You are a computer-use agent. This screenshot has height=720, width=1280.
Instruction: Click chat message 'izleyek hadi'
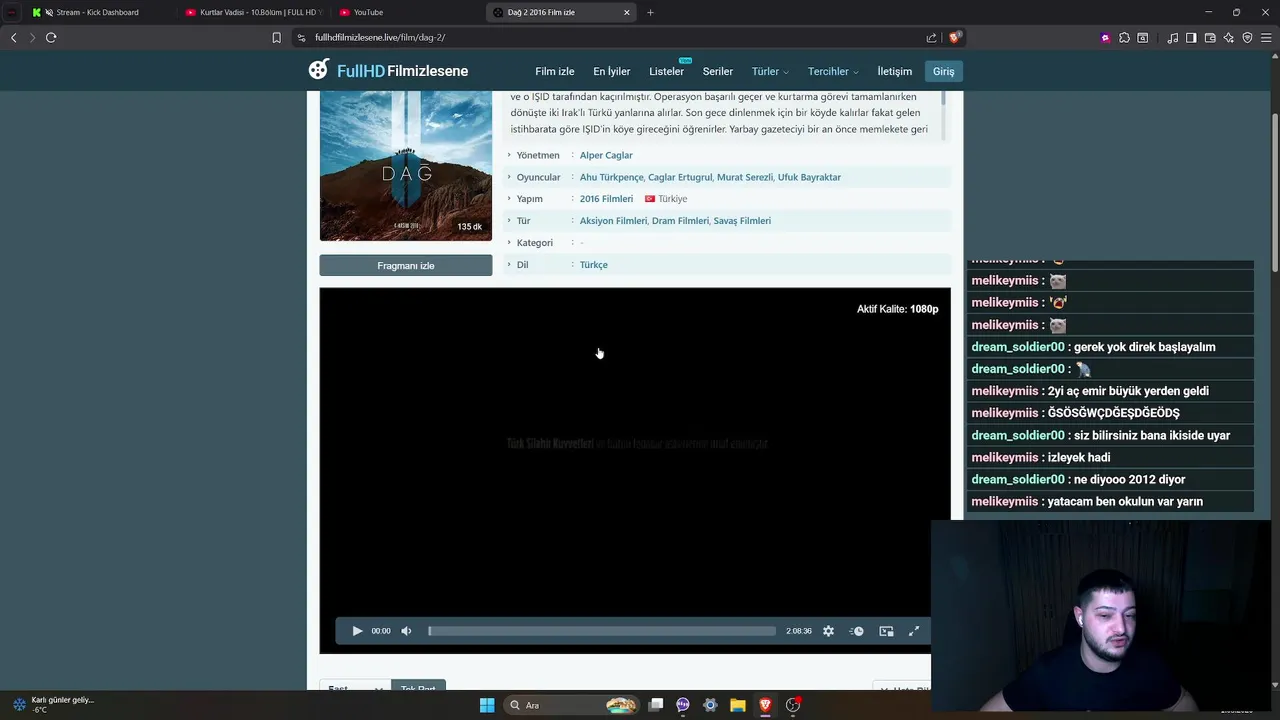[1110, 457]
